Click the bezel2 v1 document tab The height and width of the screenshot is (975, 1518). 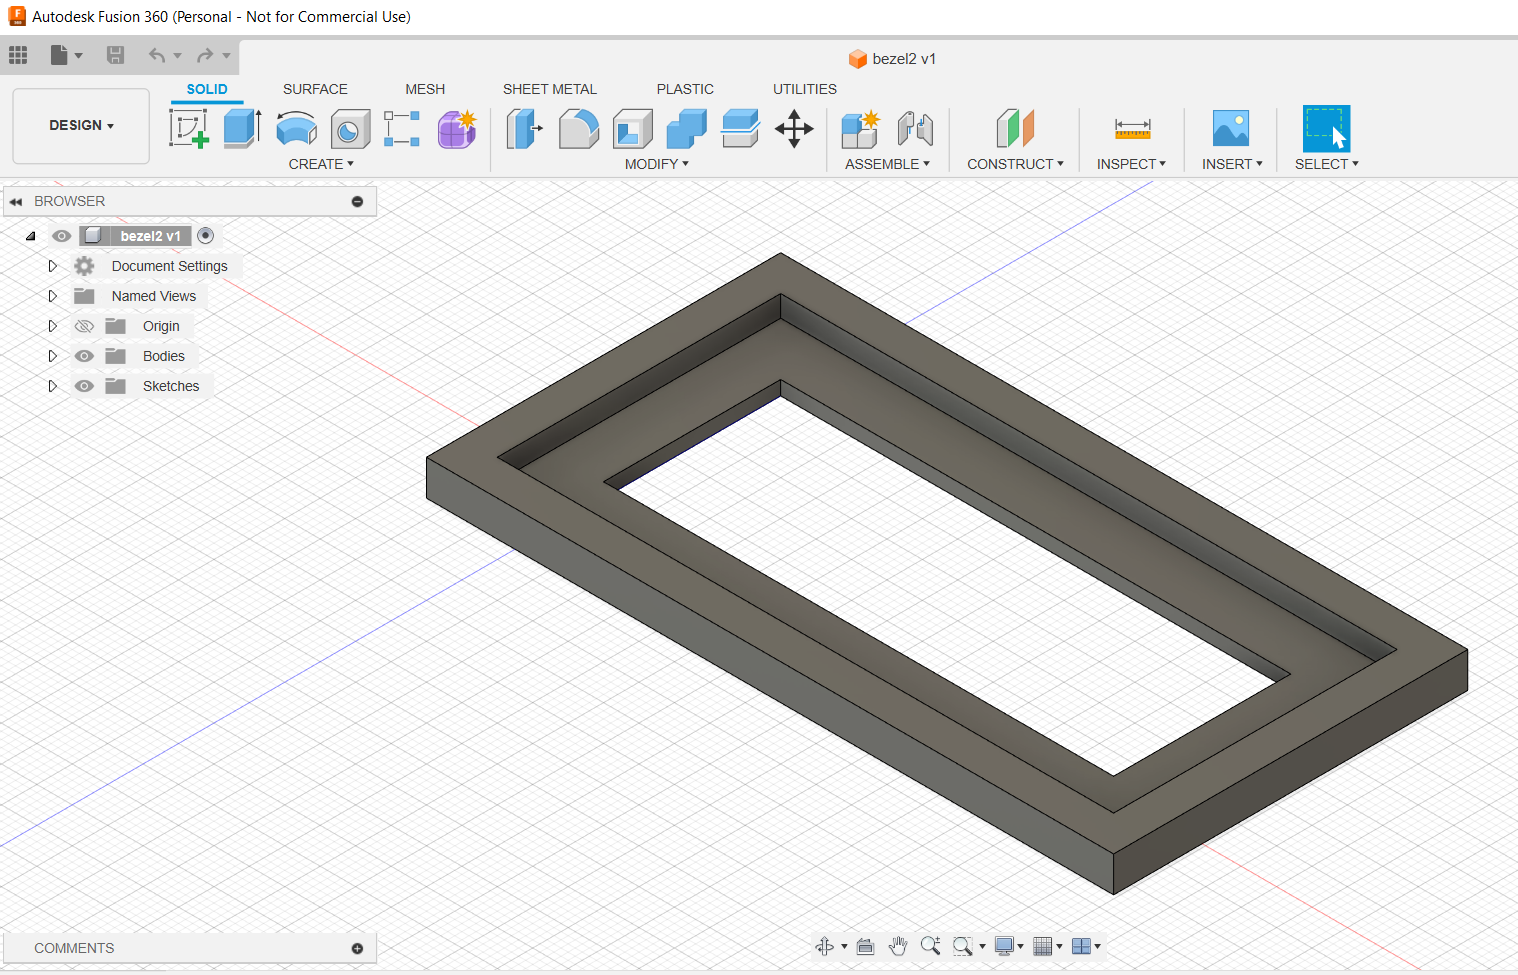tap(892, 59)
